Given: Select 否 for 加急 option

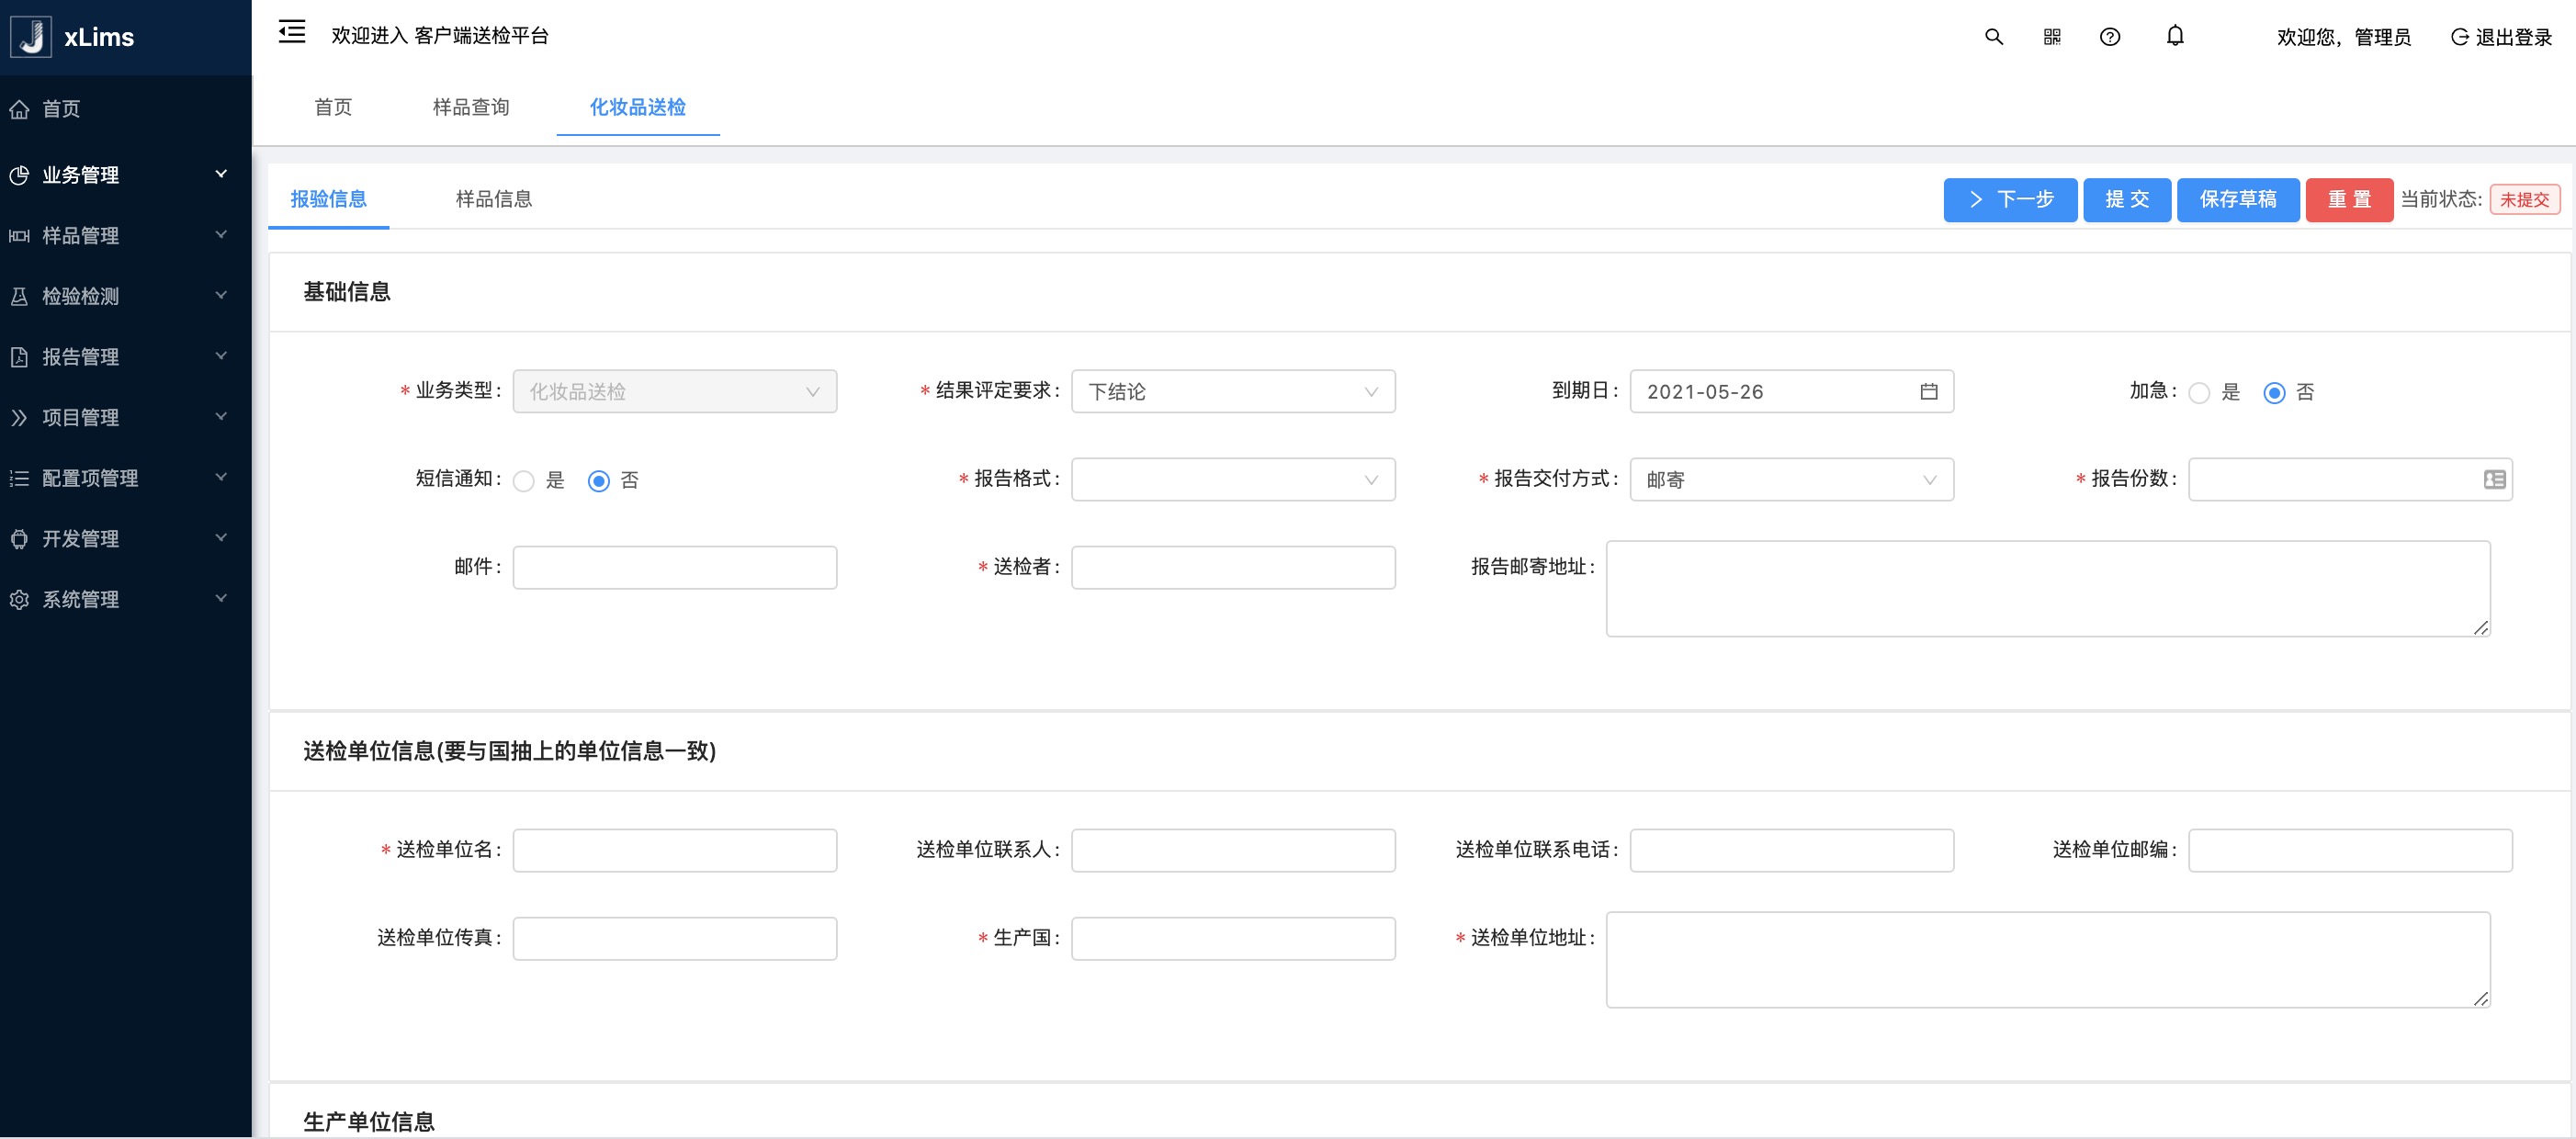Looking at the screenshot, I should click(2273, 393).
